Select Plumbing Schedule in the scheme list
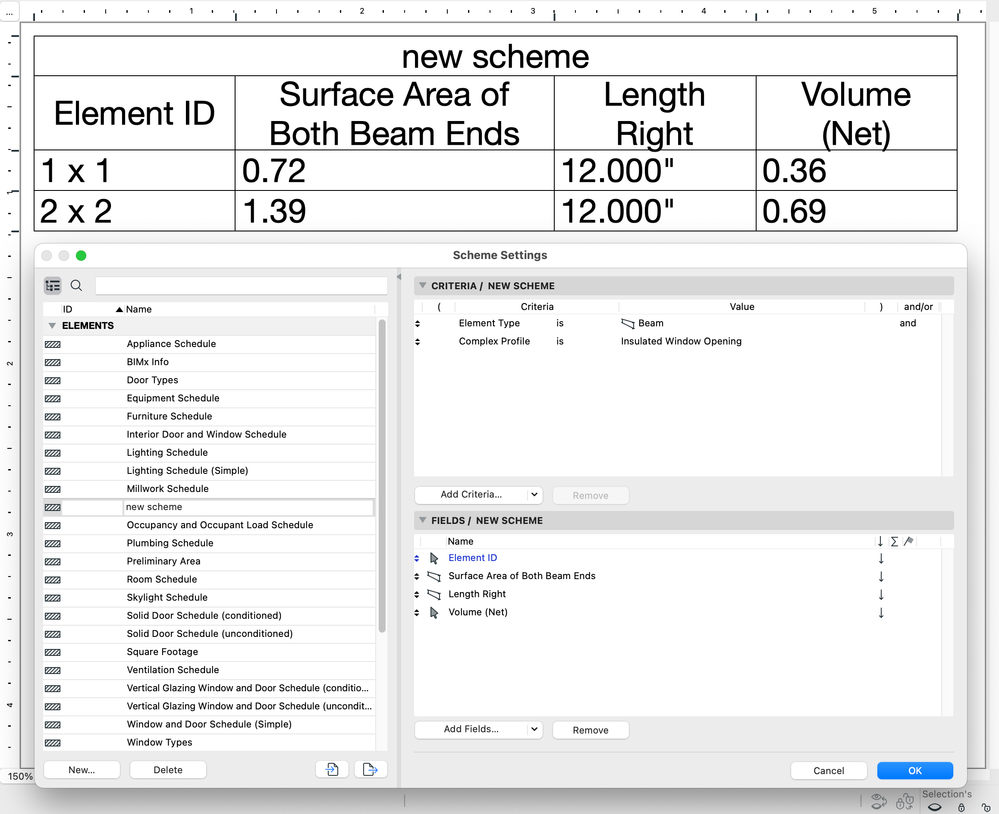999x814 pixels. tap(170, 543)
